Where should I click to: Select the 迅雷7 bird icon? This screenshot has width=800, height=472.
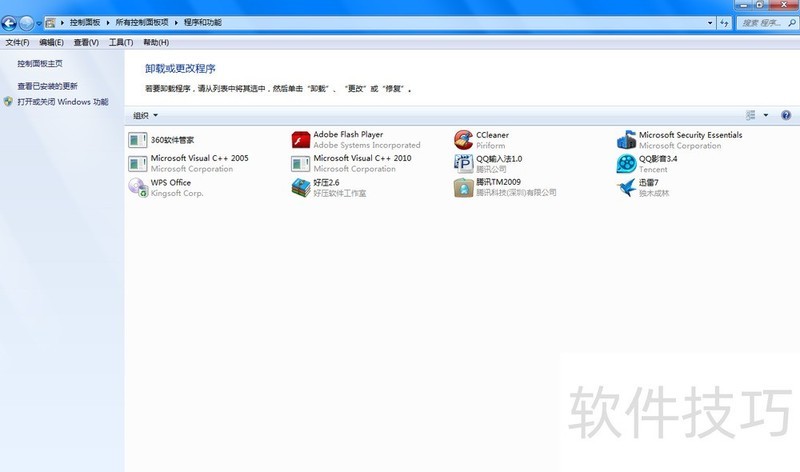(626, 187)
